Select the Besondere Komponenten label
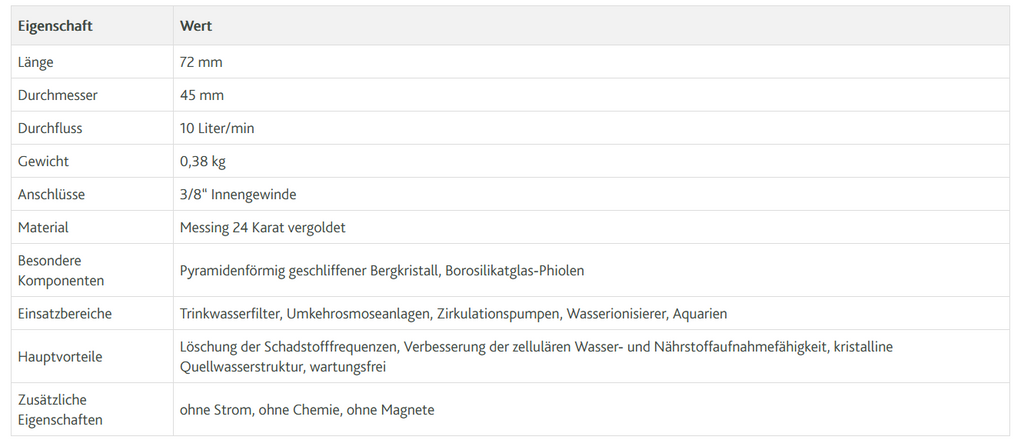This screenshot has height=440, width=1024. pyautogui.click(x=61, y=270)
